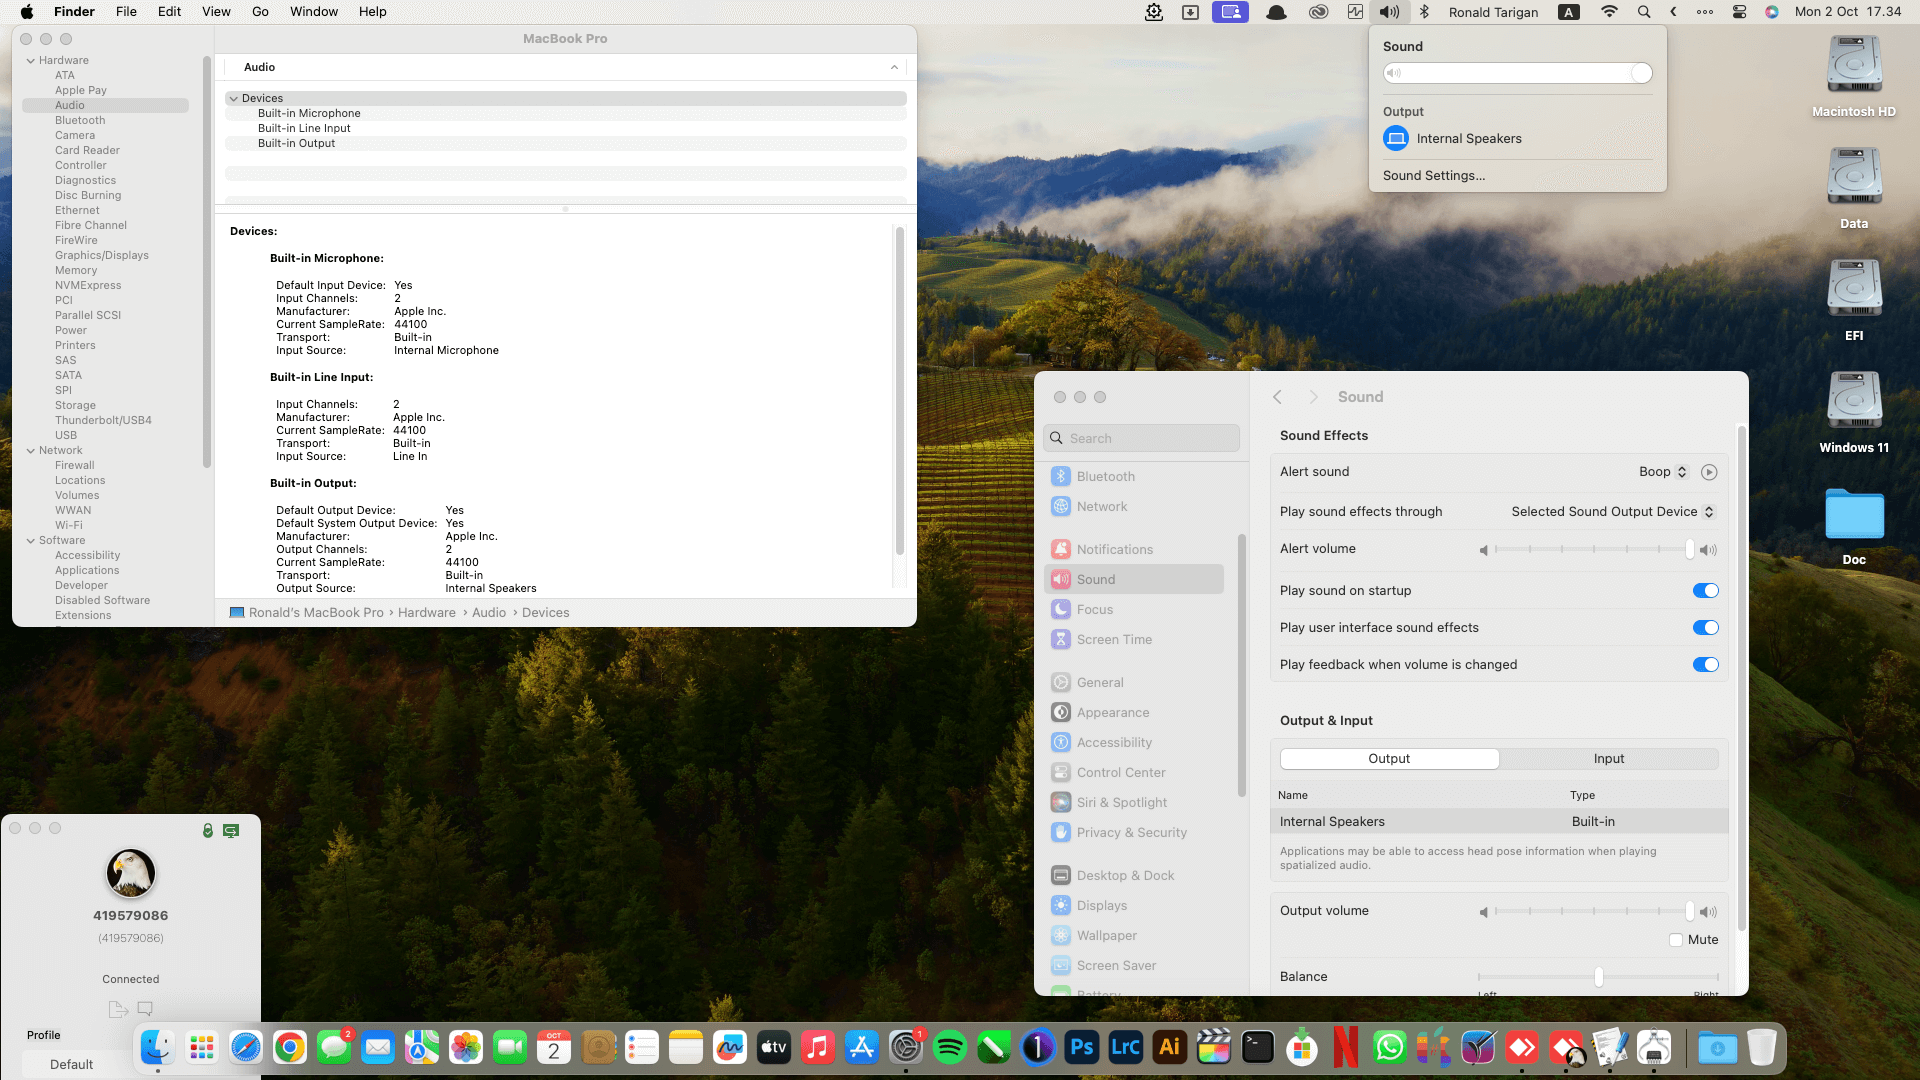The image size is (1920, 1080).
Task: Switch to the Input tab
Action: click(1608, 759)
